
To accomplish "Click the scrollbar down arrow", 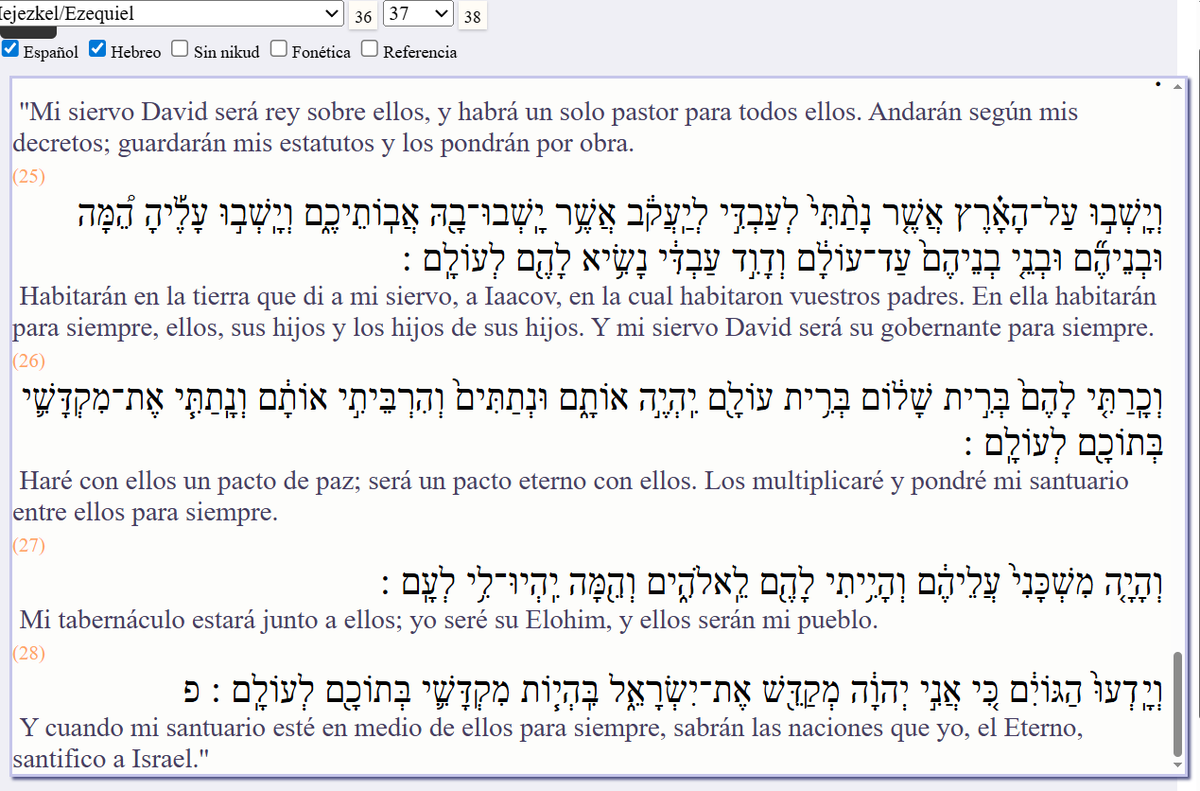I will (1180, 764).
